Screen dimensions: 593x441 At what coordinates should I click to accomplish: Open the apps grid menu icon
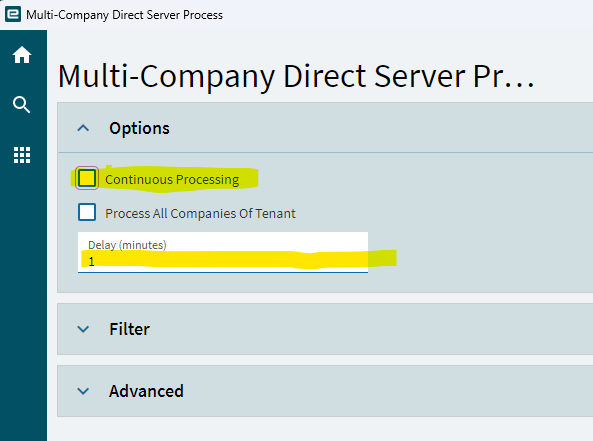22,155
